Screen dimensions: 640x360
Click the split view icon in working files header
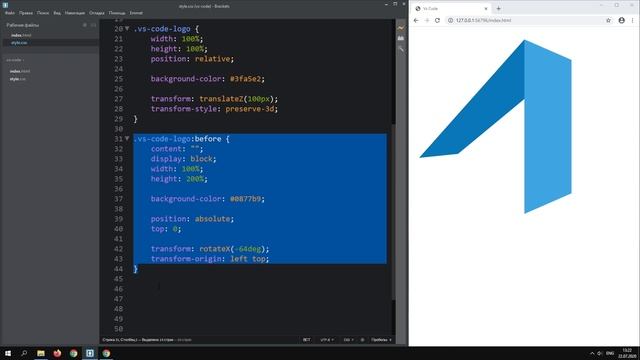pos(93,25)
